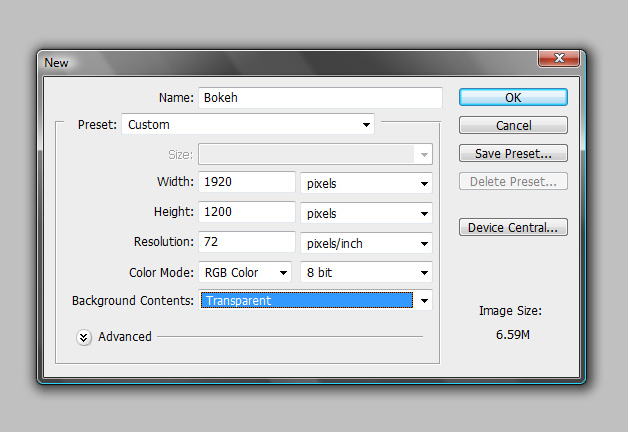Open the Height units pixels dropdown
The image size is (628, 432).
coord(366,213)
